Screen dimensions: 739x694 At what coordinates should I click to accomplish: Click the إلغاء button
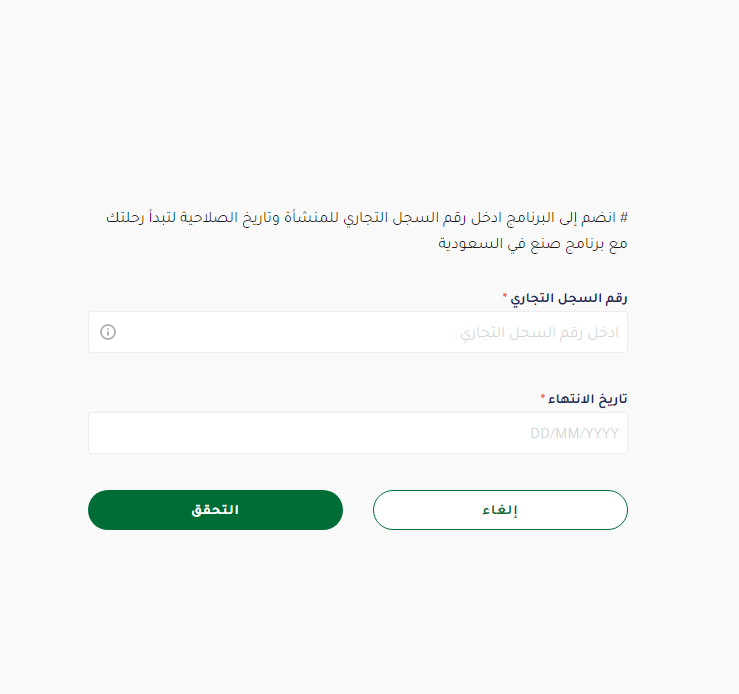click(x=500, y=510)
